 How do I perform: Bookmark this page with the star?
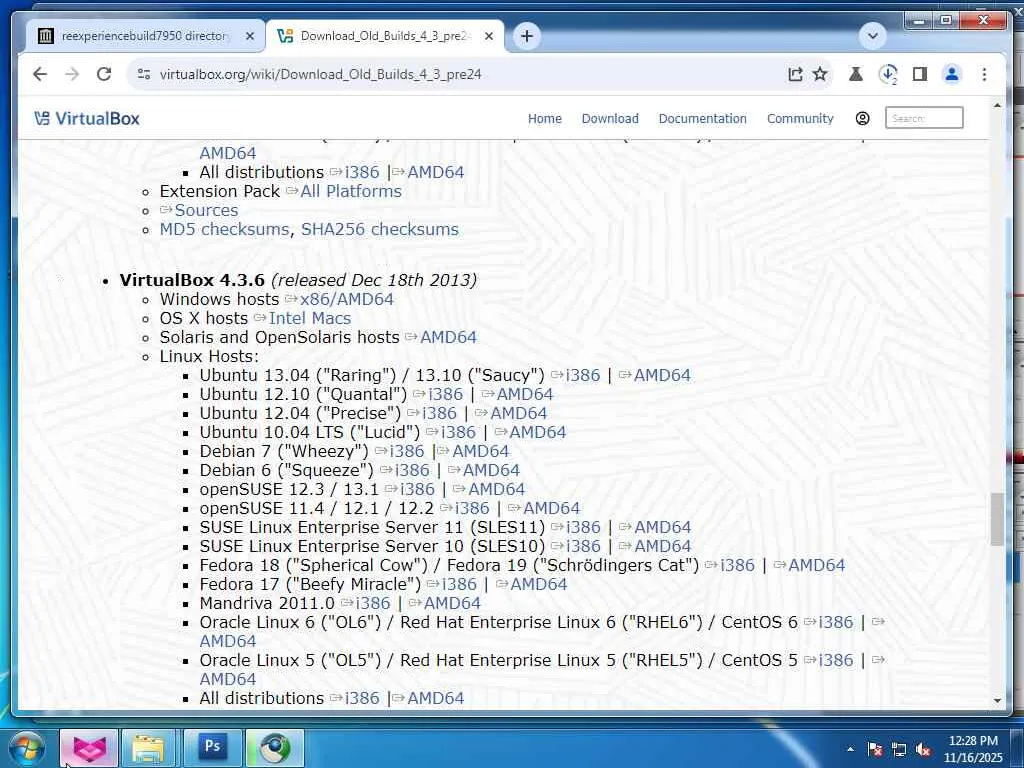point(820,74)
